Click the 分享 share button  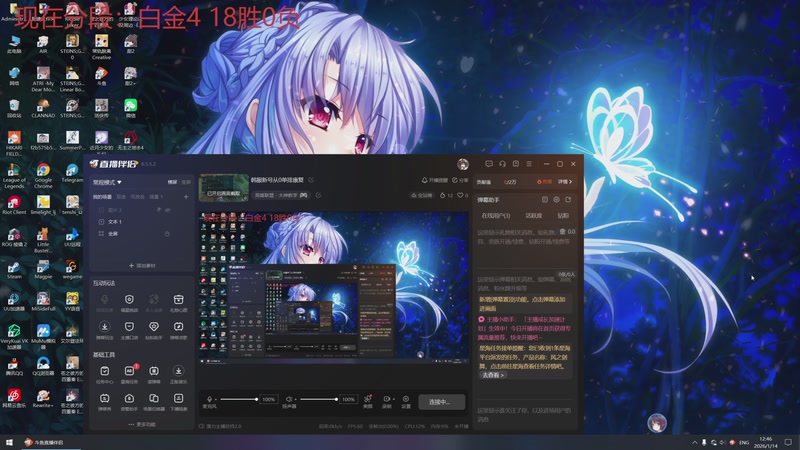[x=460, y=180]
